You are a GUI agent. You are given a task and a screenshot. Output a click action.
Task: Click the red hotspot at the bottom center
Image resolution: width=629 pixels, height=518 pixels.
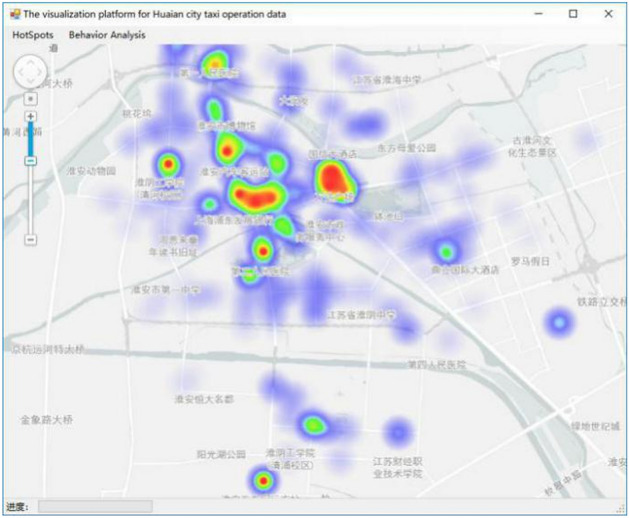(x=263, y=482)
